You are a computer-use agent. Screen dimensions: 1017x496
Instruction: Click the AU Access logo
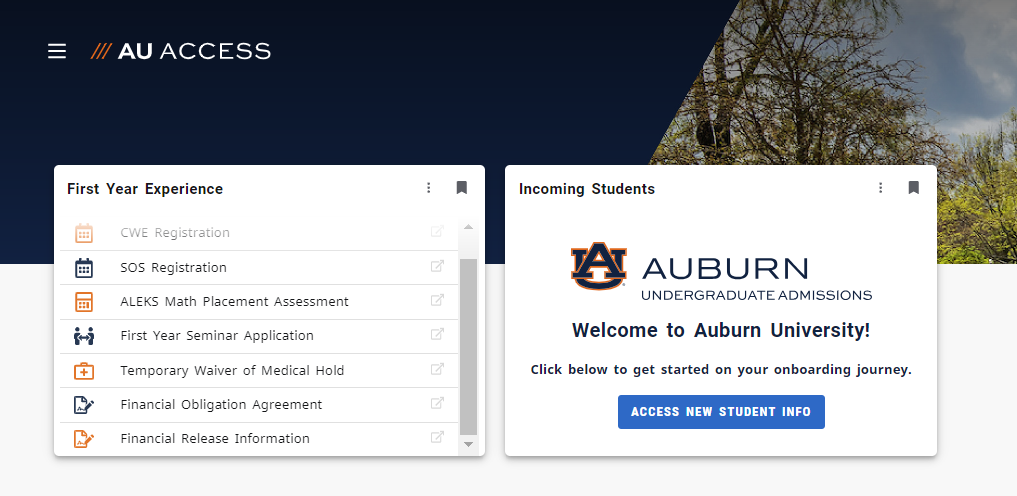pos(181,51)
